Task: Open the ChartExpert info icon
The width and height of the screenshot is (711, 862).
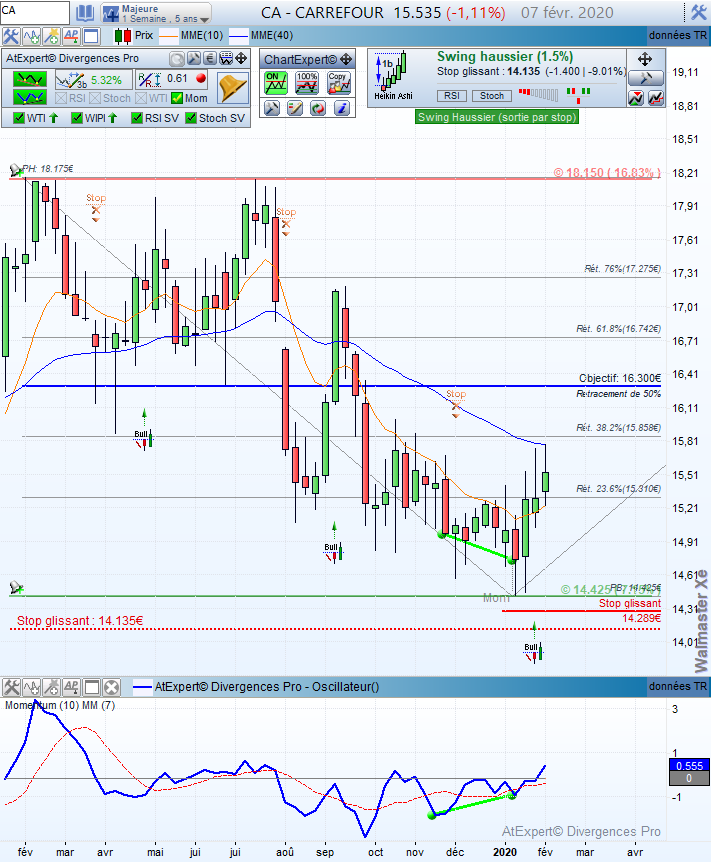Action: [341, 108]
